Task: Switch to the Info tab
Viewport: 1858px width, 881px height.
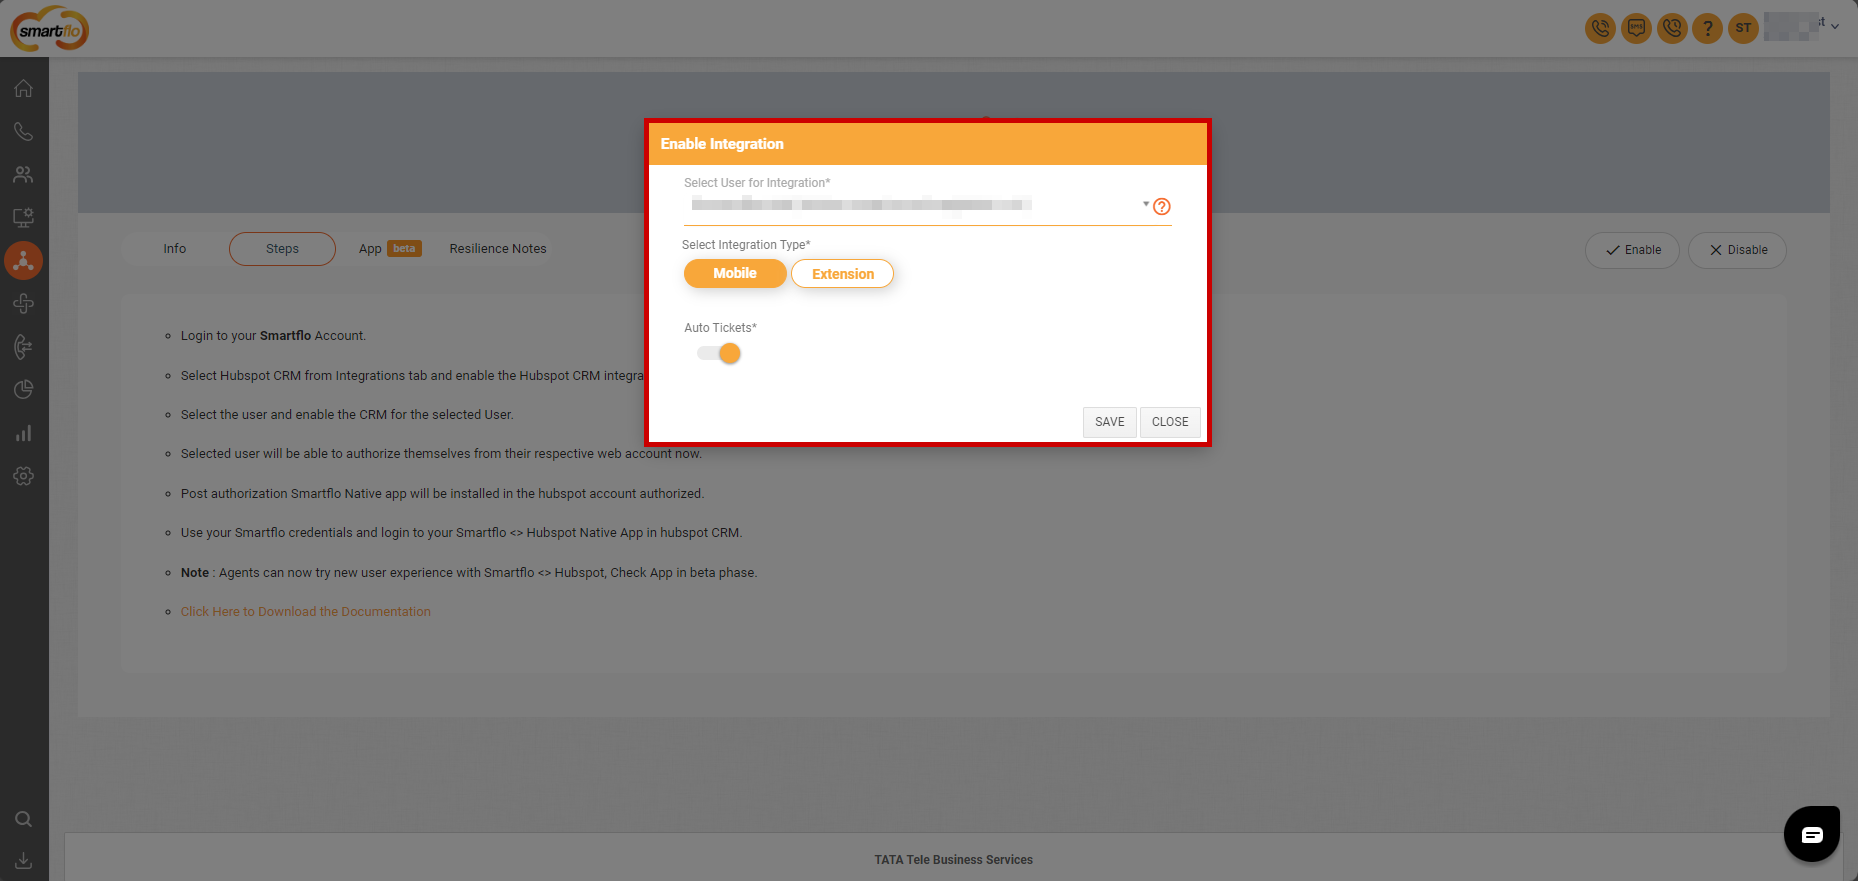Action: coord(175,249)
